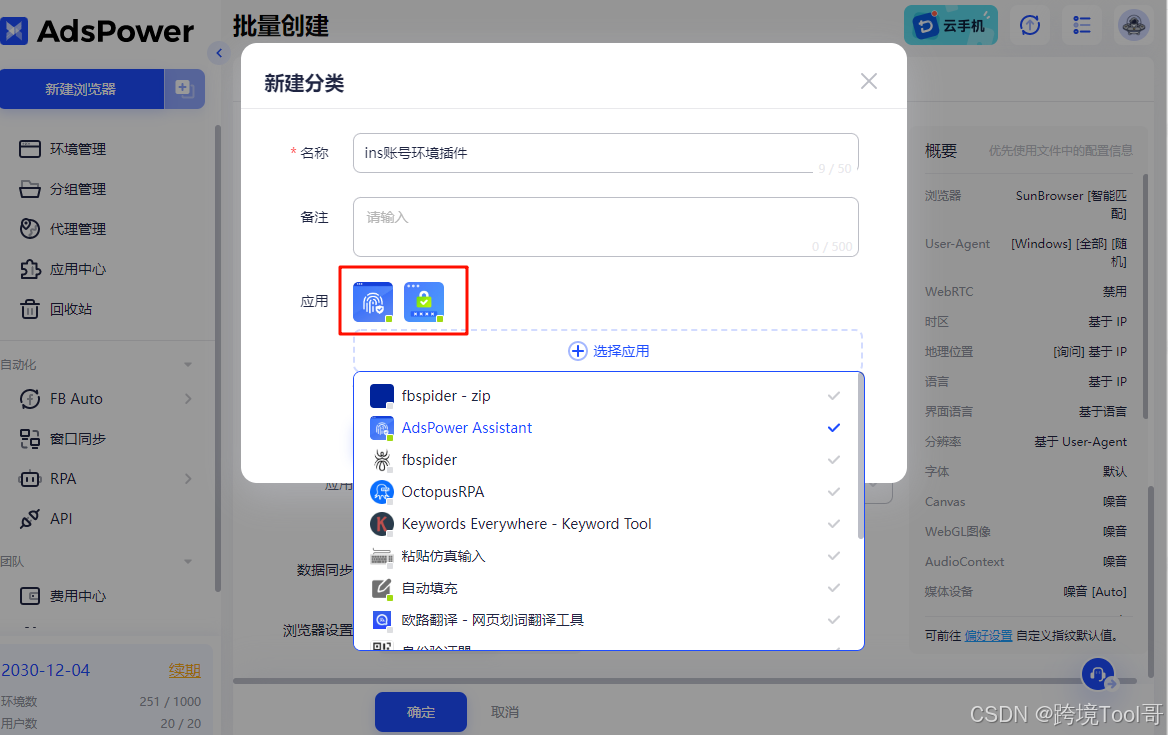Click the 粘贴仿真输入 keyboard icon
1168x735 pixels.
click(381, 556)
